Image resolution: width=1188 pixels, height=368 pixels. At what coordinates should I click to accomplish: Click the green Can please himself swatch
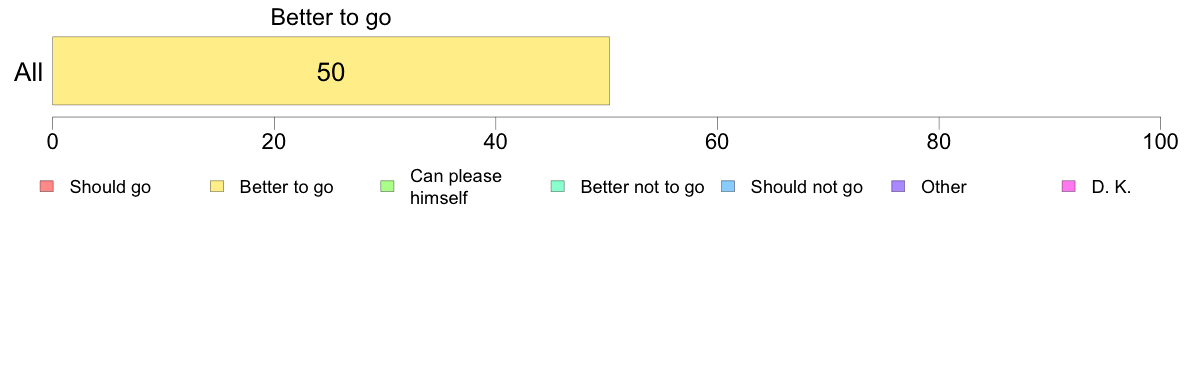387,186
